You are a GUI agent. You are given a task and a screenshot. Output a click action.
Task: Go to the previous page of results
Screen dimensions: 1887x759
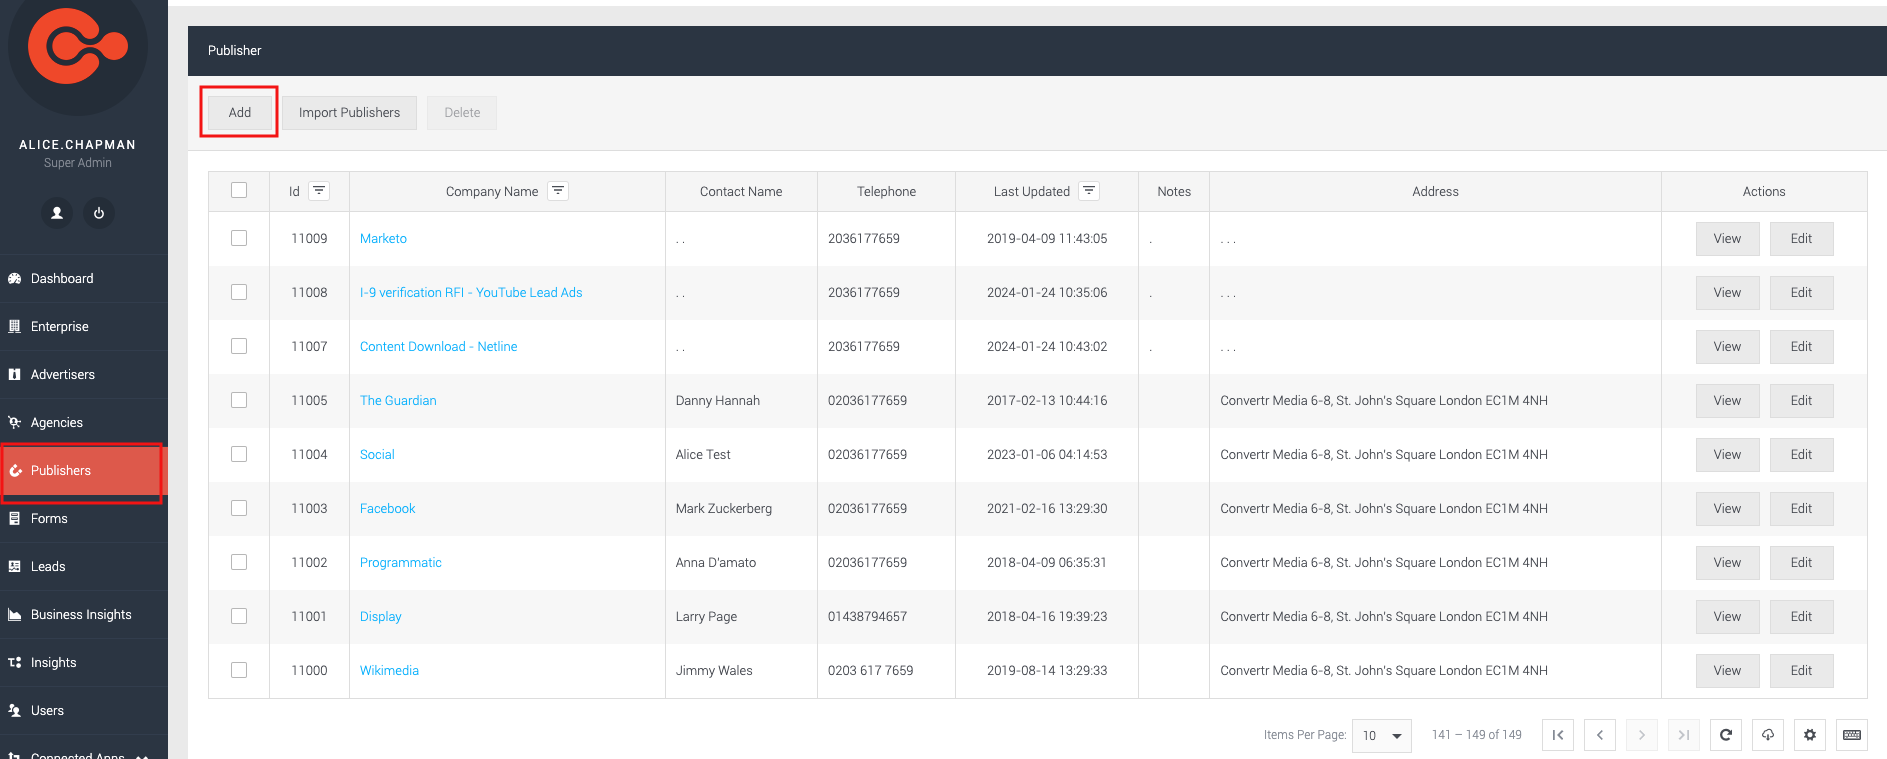click(x=1600, y=735)
